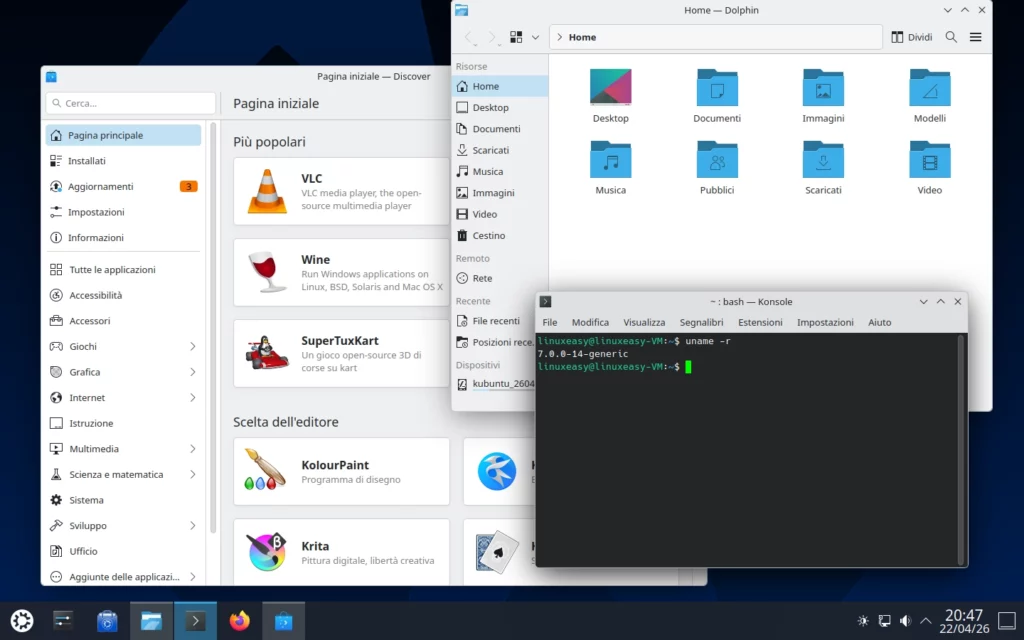Viewport: 1024px width, 640px height.
Task: Open the Segnalibri menu in Konsole
Action: coord(703,322)
